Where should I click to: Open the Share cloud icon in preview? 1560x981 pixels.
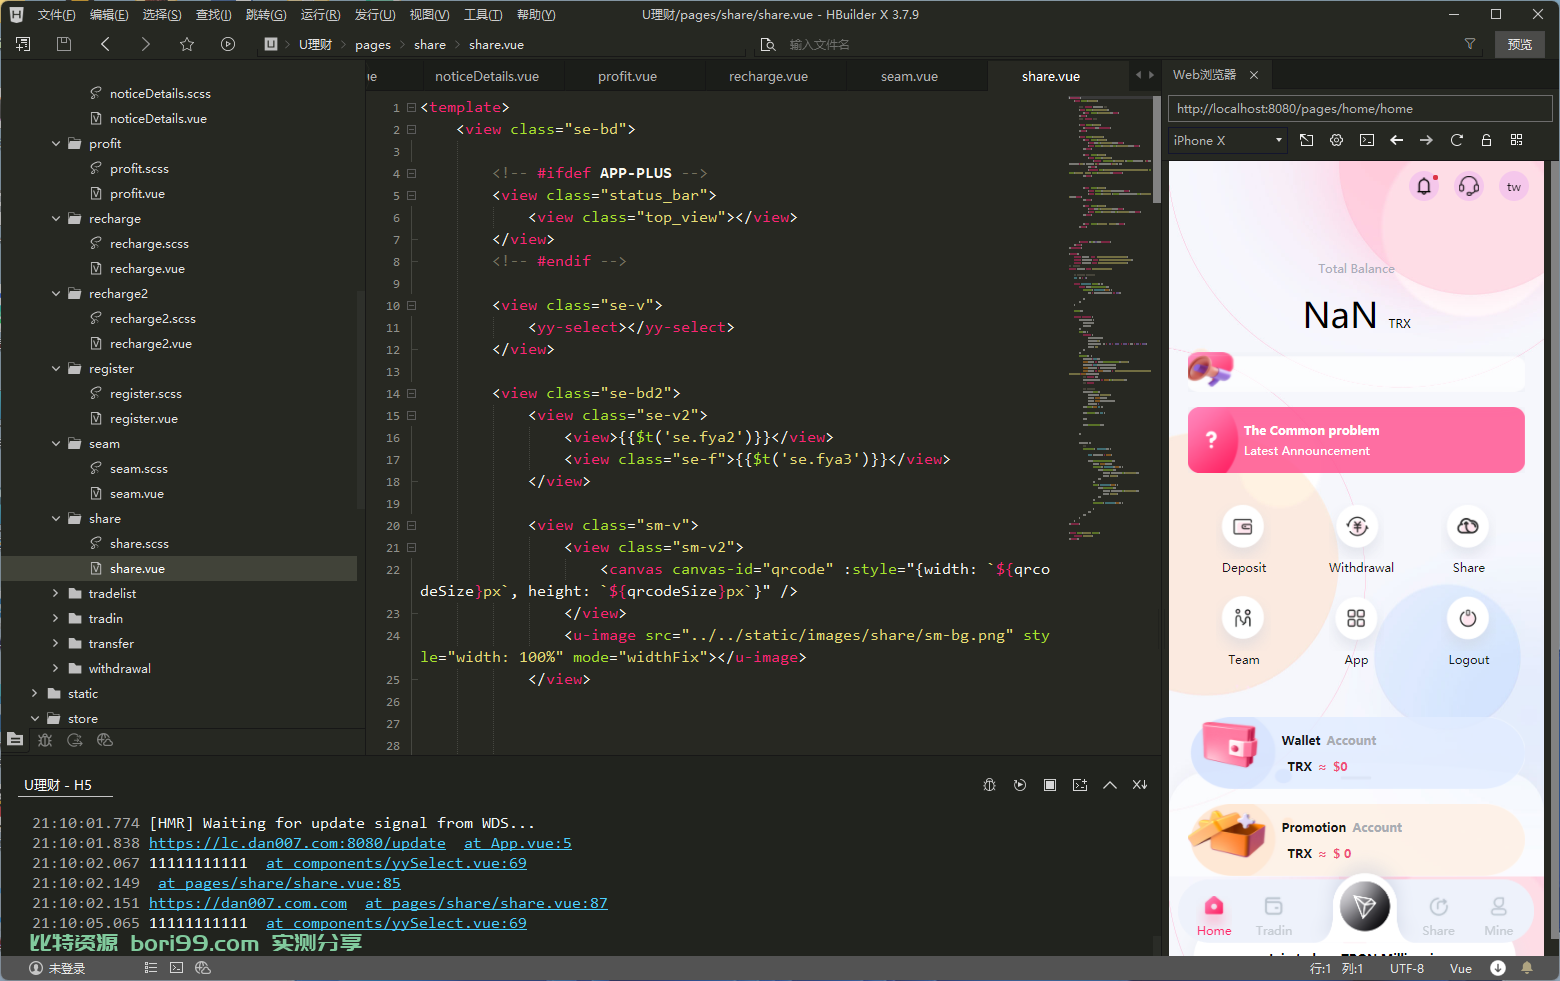pyautogui.click(x=1468, y=526)
